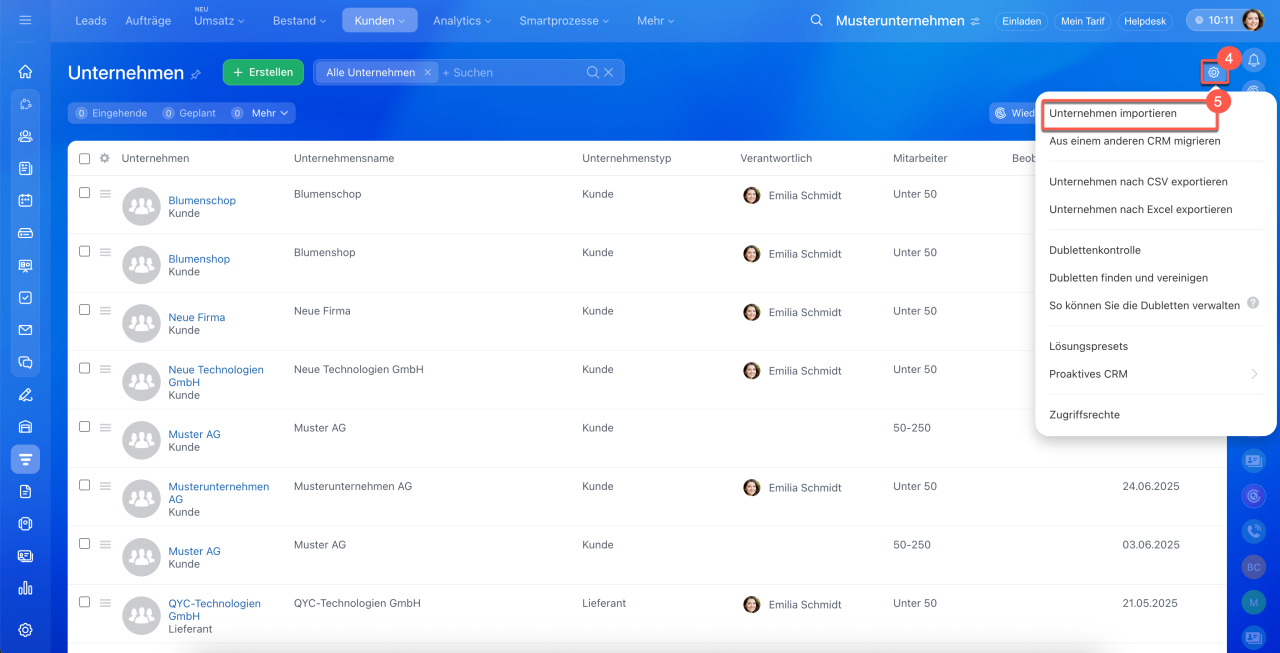
Task: Open the hamburger menu icon
Action: tap(25, 20)
